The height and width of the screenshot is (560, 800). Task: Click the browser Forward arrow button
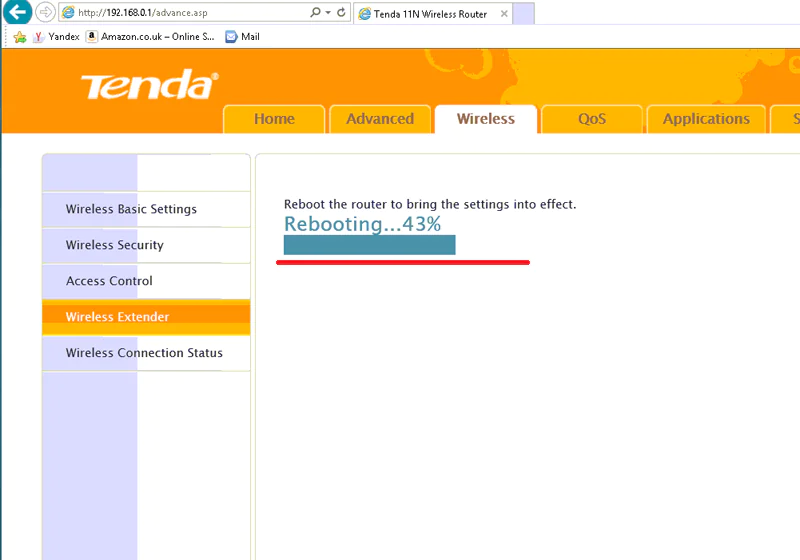[45, 12]
